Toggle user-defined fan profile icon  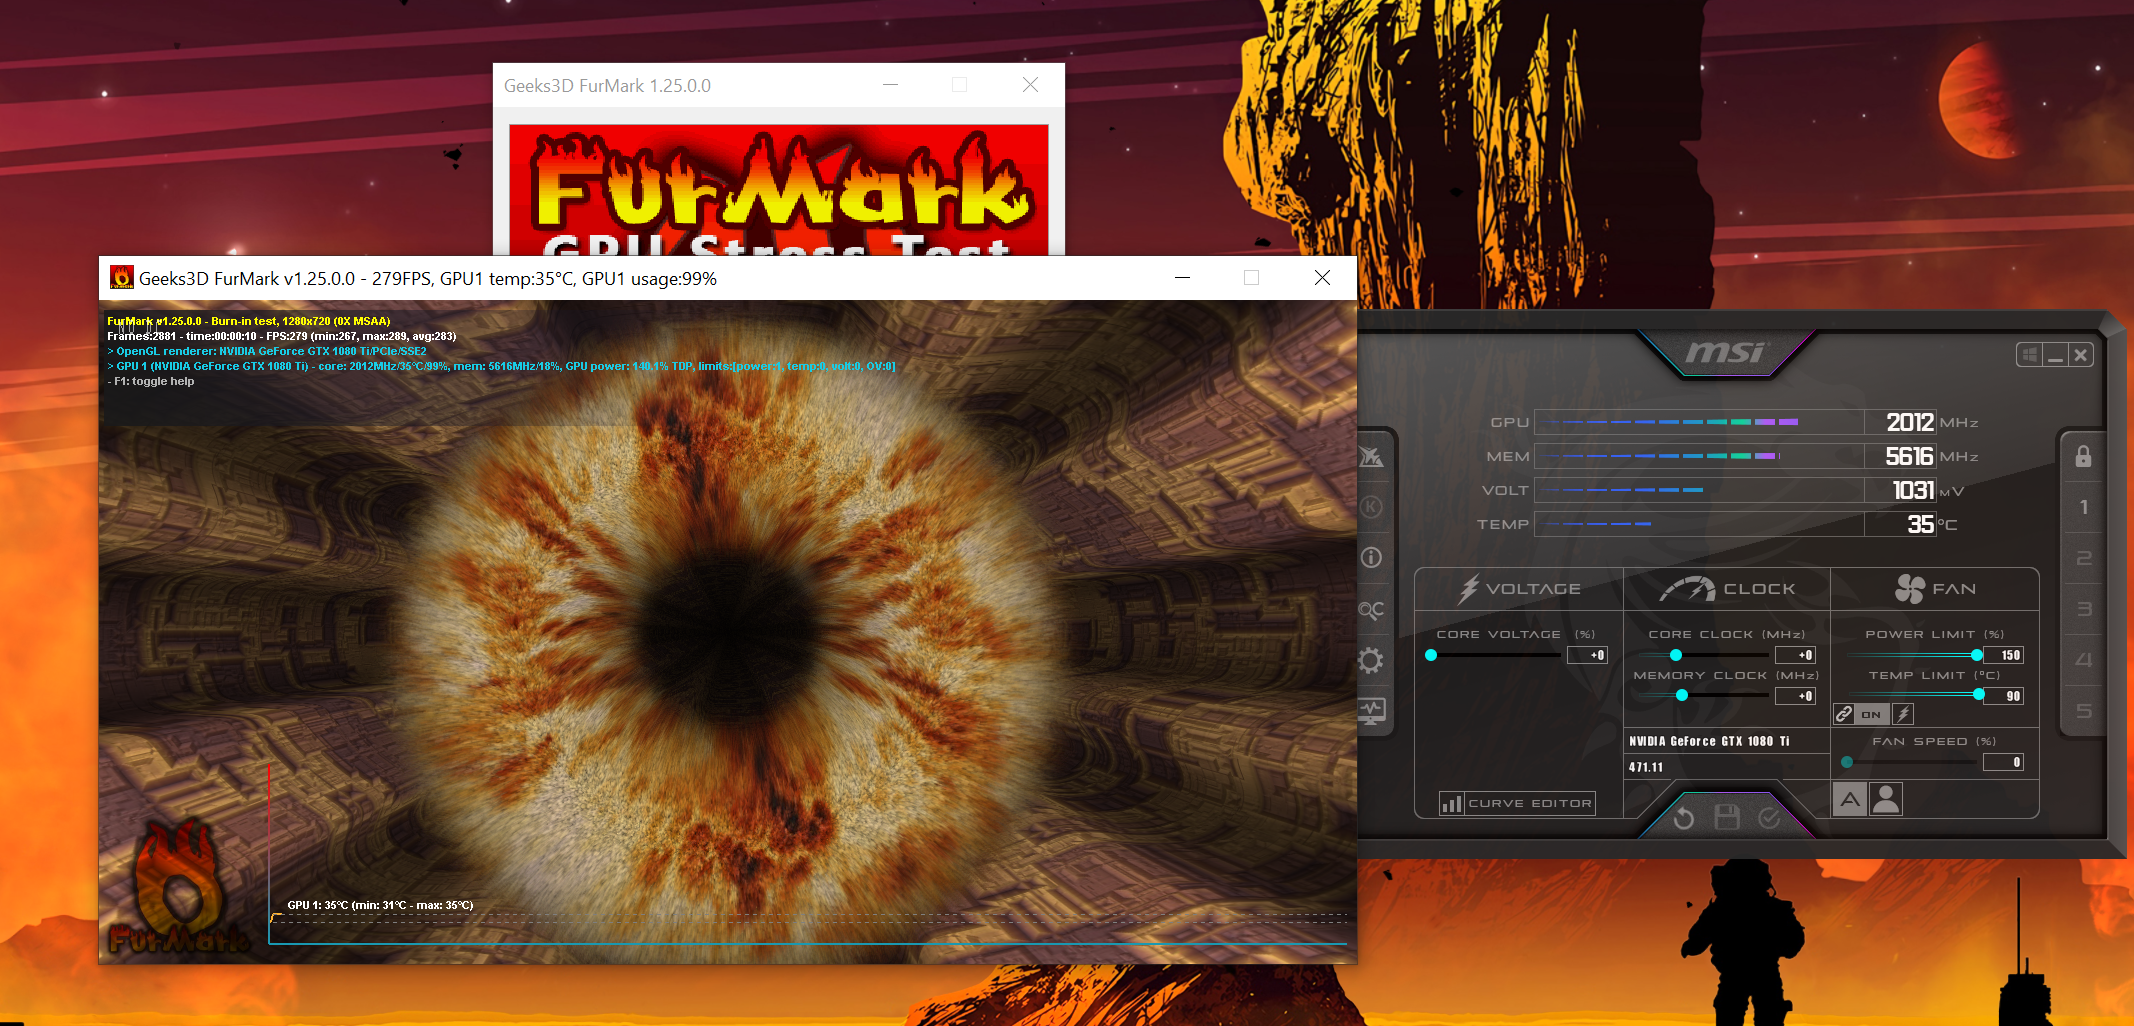[x=1886, y=799]
